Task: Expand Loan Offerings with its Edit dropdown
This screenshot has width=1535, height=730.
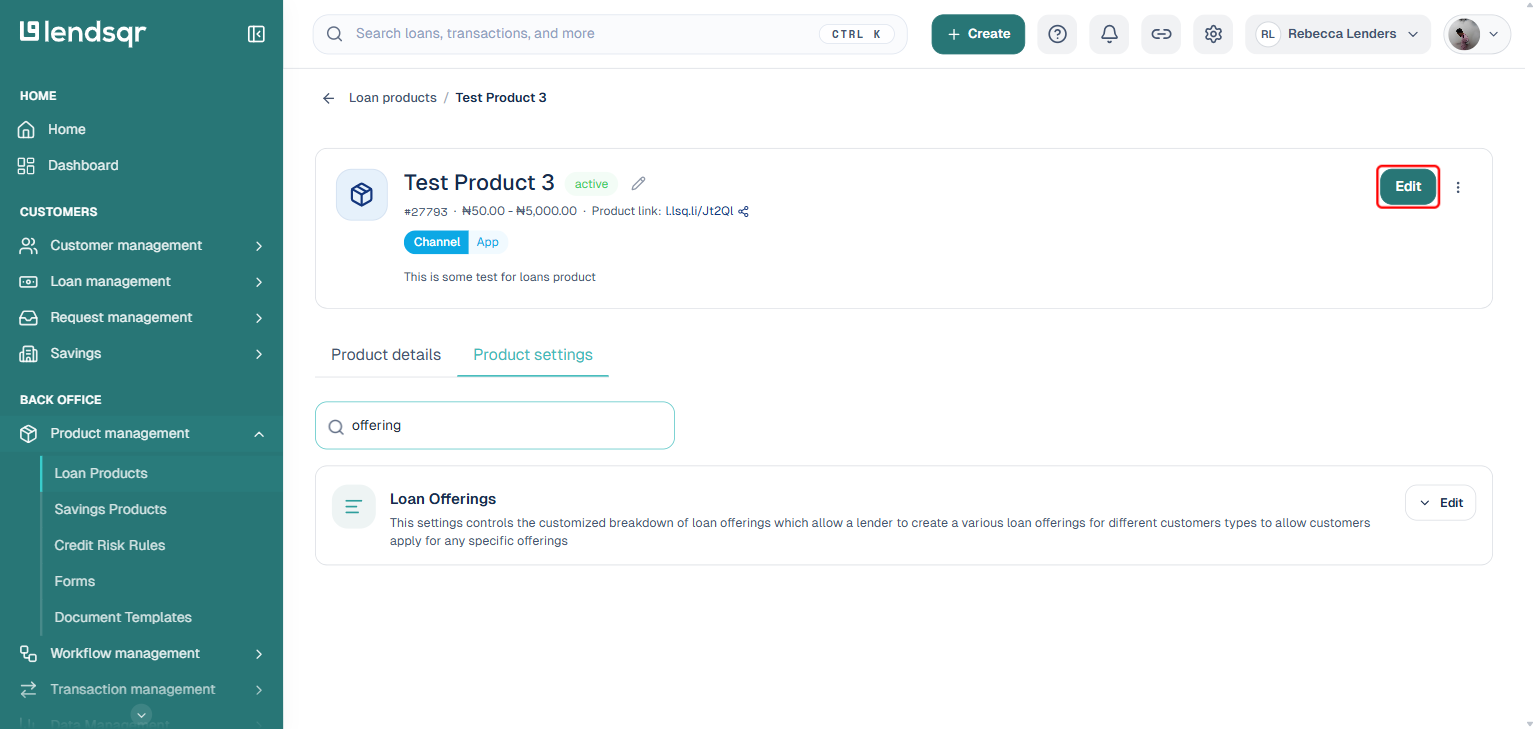Action: 1440,503
